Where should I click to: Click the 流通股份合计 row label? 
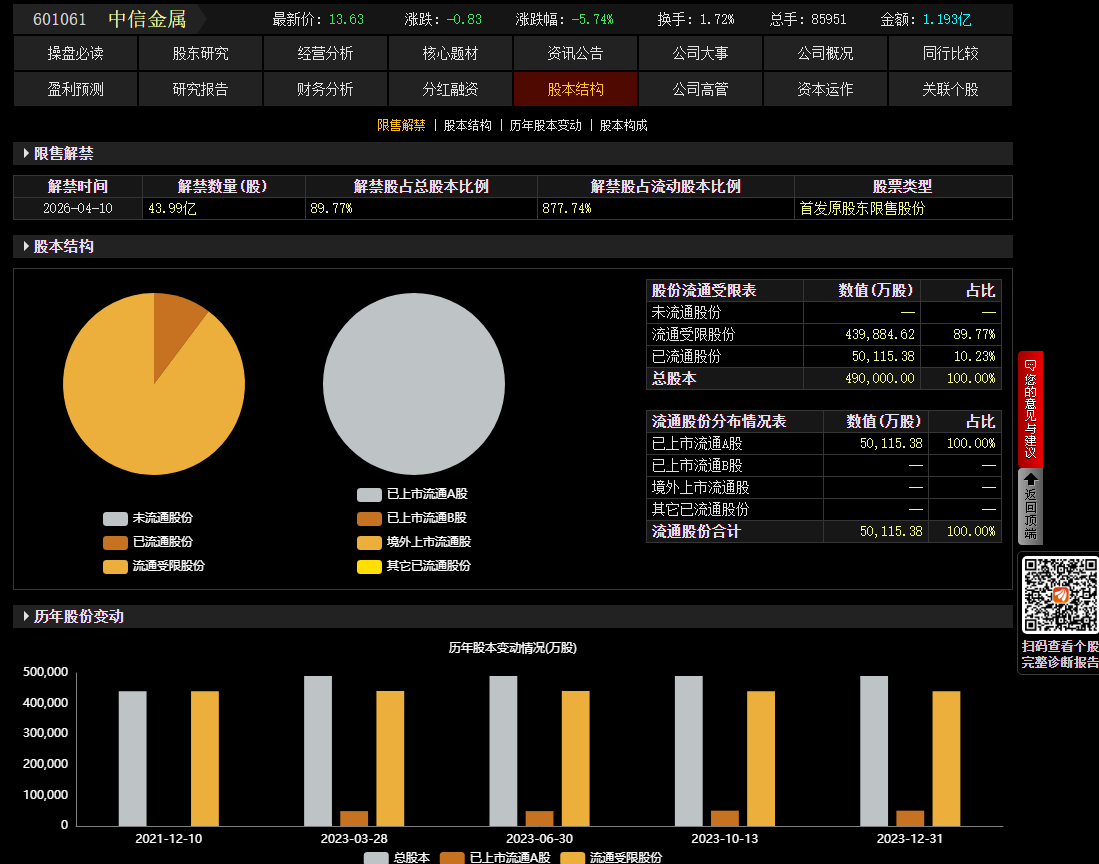tap(696, 531)
